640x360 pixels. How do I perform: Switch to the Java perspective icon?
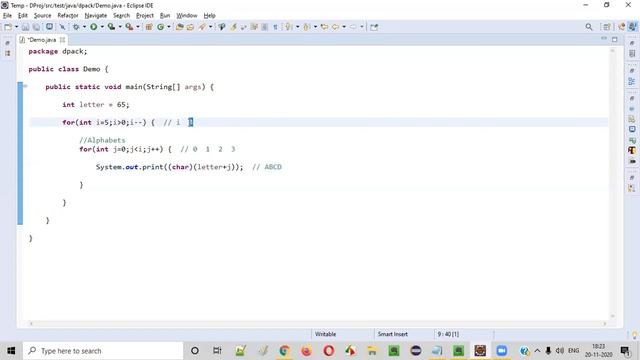point(632,27)
